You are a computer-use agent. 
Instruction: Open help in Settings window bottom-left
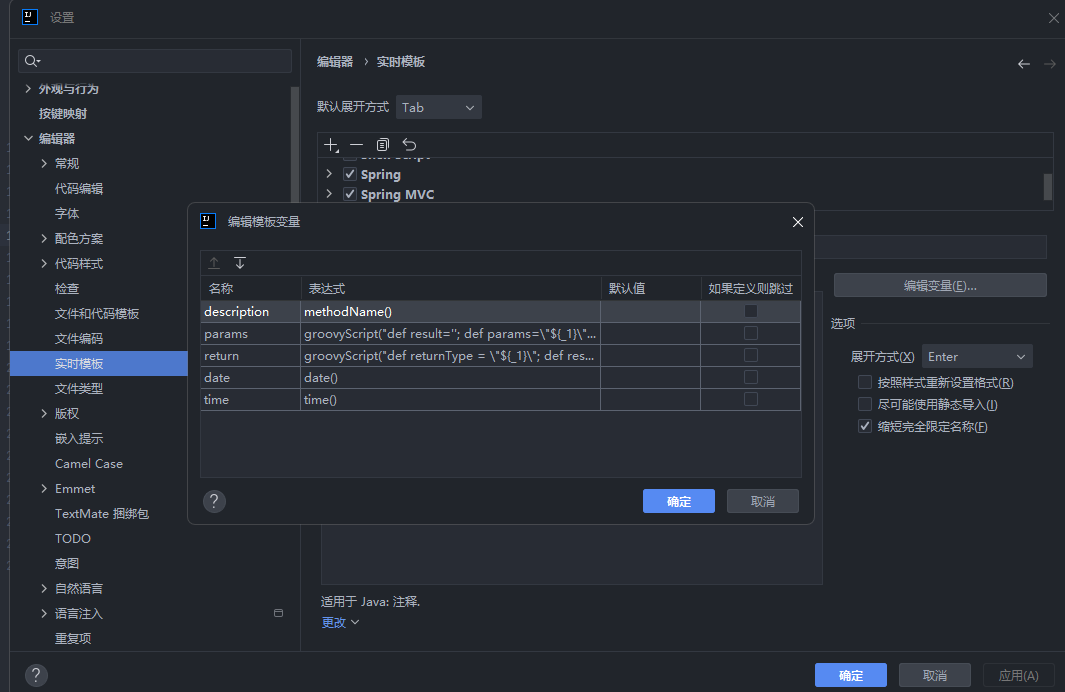[36, 675]
